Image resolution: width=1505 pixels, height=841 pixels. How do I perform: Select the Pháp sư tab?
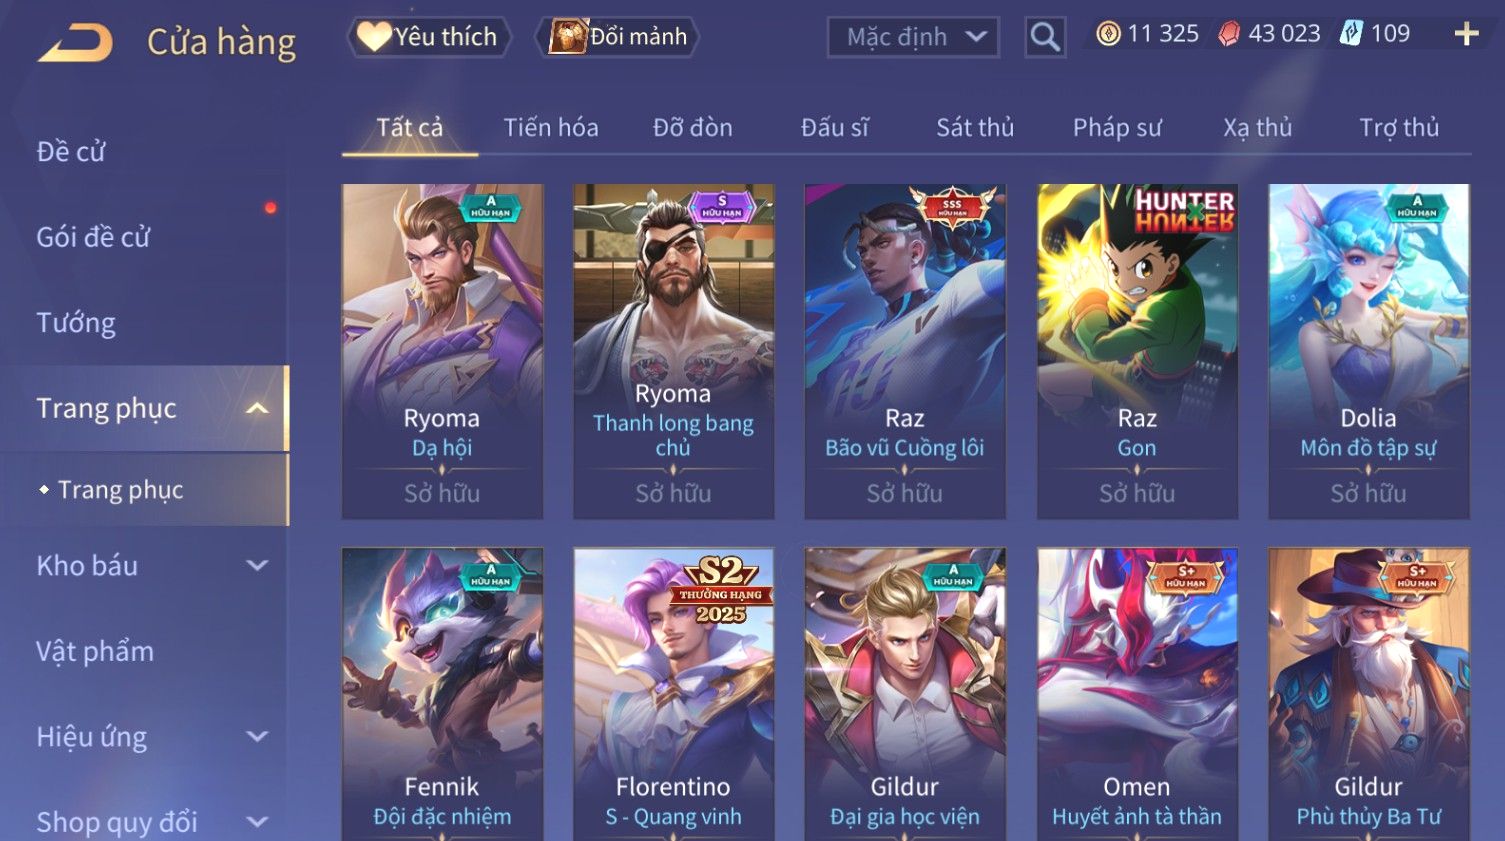(x=1117, y=128)
